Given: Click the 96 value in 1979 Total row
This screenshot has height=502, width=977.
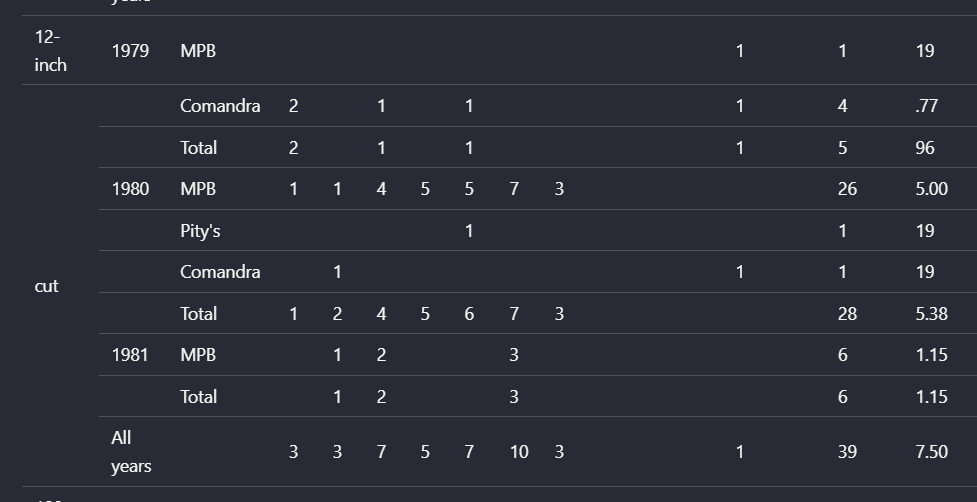Looking at the screenshot, I should coord(925,148).
